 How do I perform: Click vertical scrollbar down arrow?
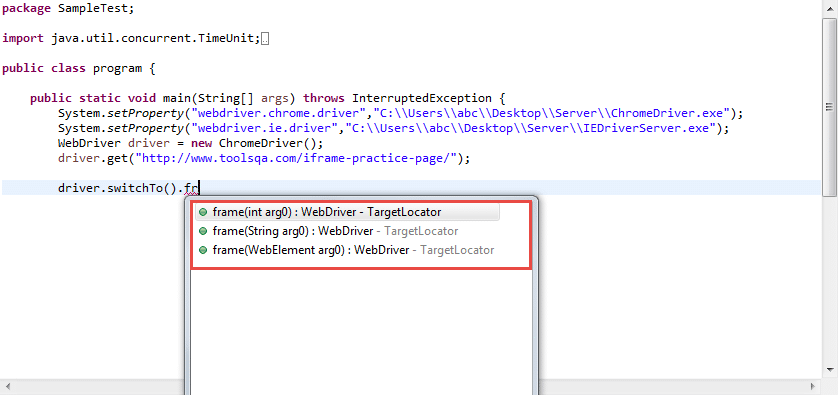pos(830,369)
